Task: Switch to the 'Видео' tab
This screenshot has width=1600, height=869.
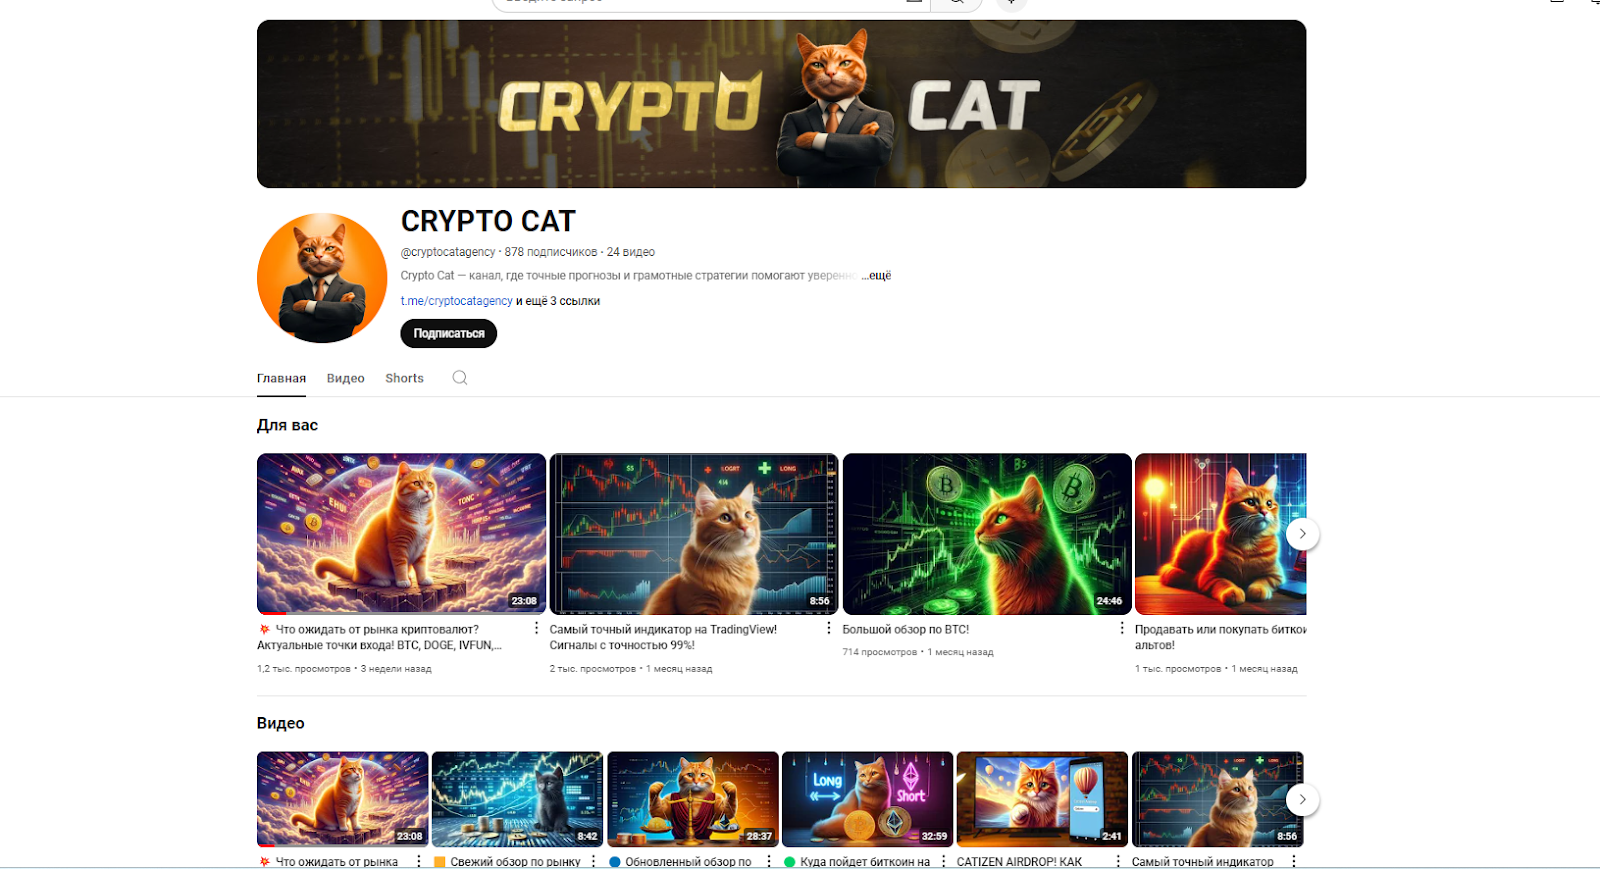Action: 345,378
